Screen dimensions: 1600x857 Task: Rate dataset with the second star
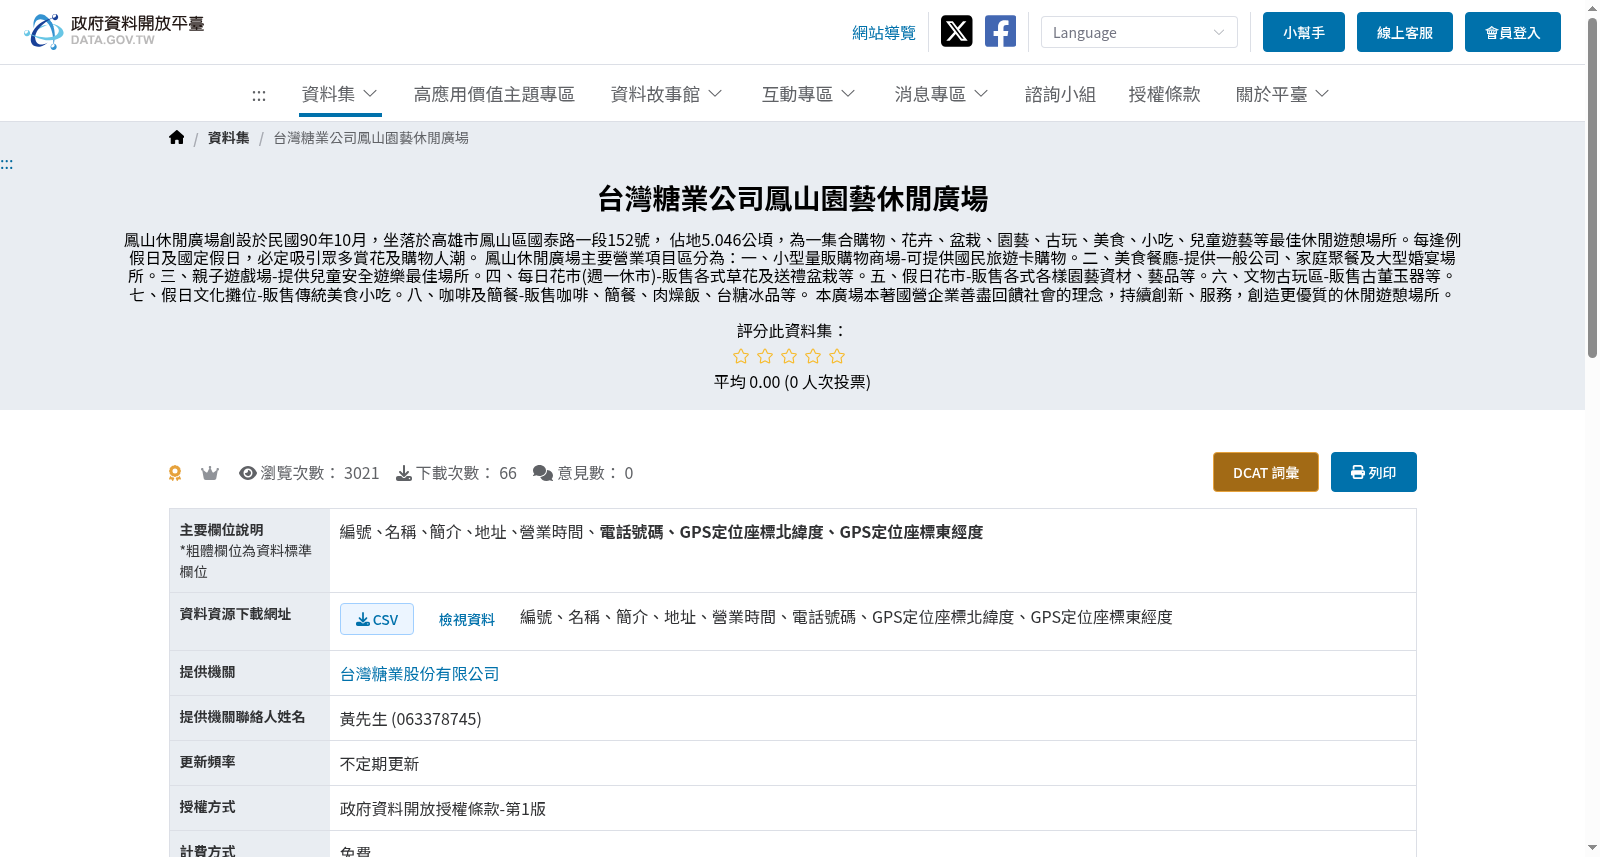pyautogui.click(x=765, y=356)
